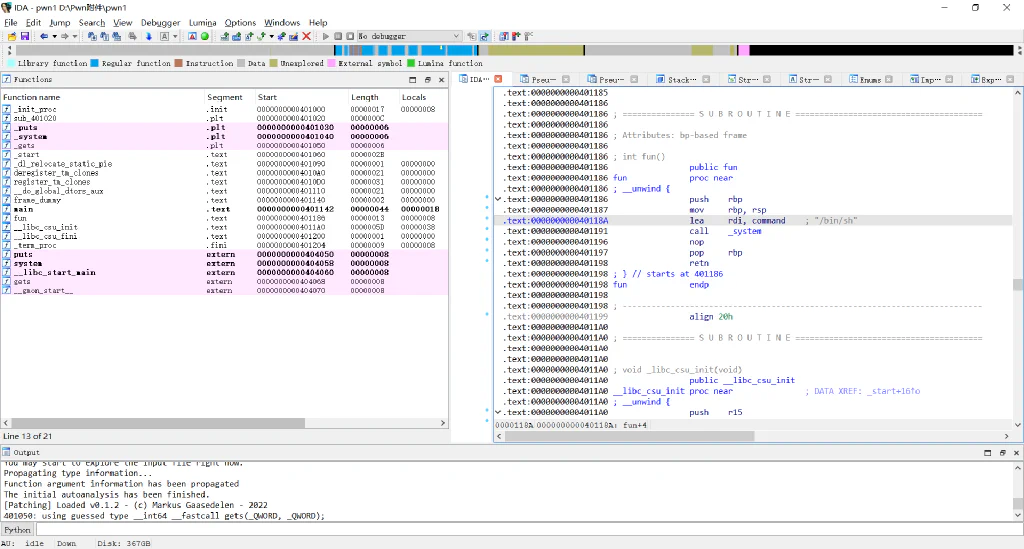Sort by the Function name column header
The image size is (1024, 549).
[x=103, y=97]
